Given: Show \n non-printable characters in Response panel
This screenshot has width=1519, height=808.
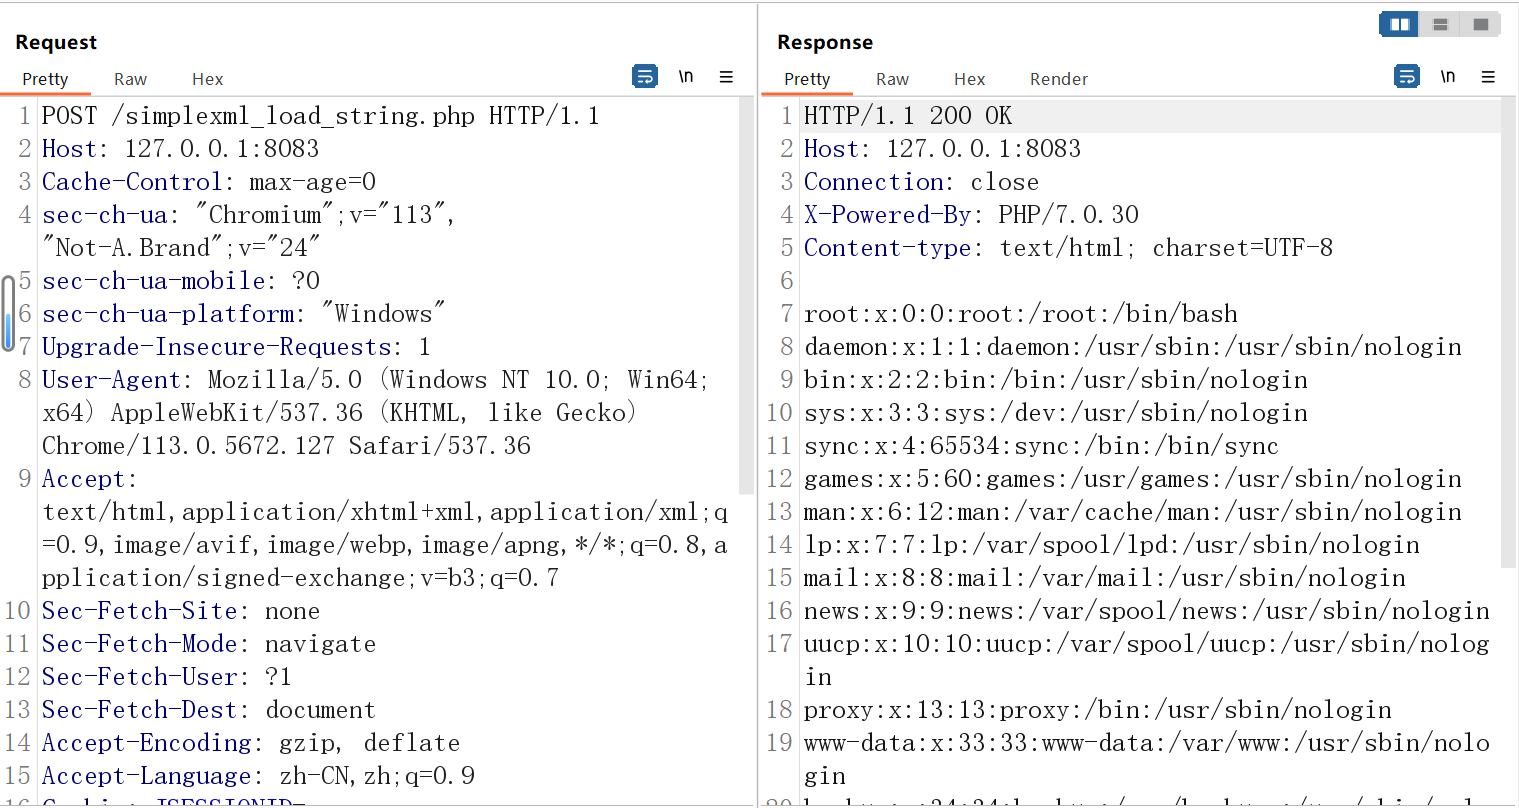Looking at the screenshot, I should coord(1447,75).
